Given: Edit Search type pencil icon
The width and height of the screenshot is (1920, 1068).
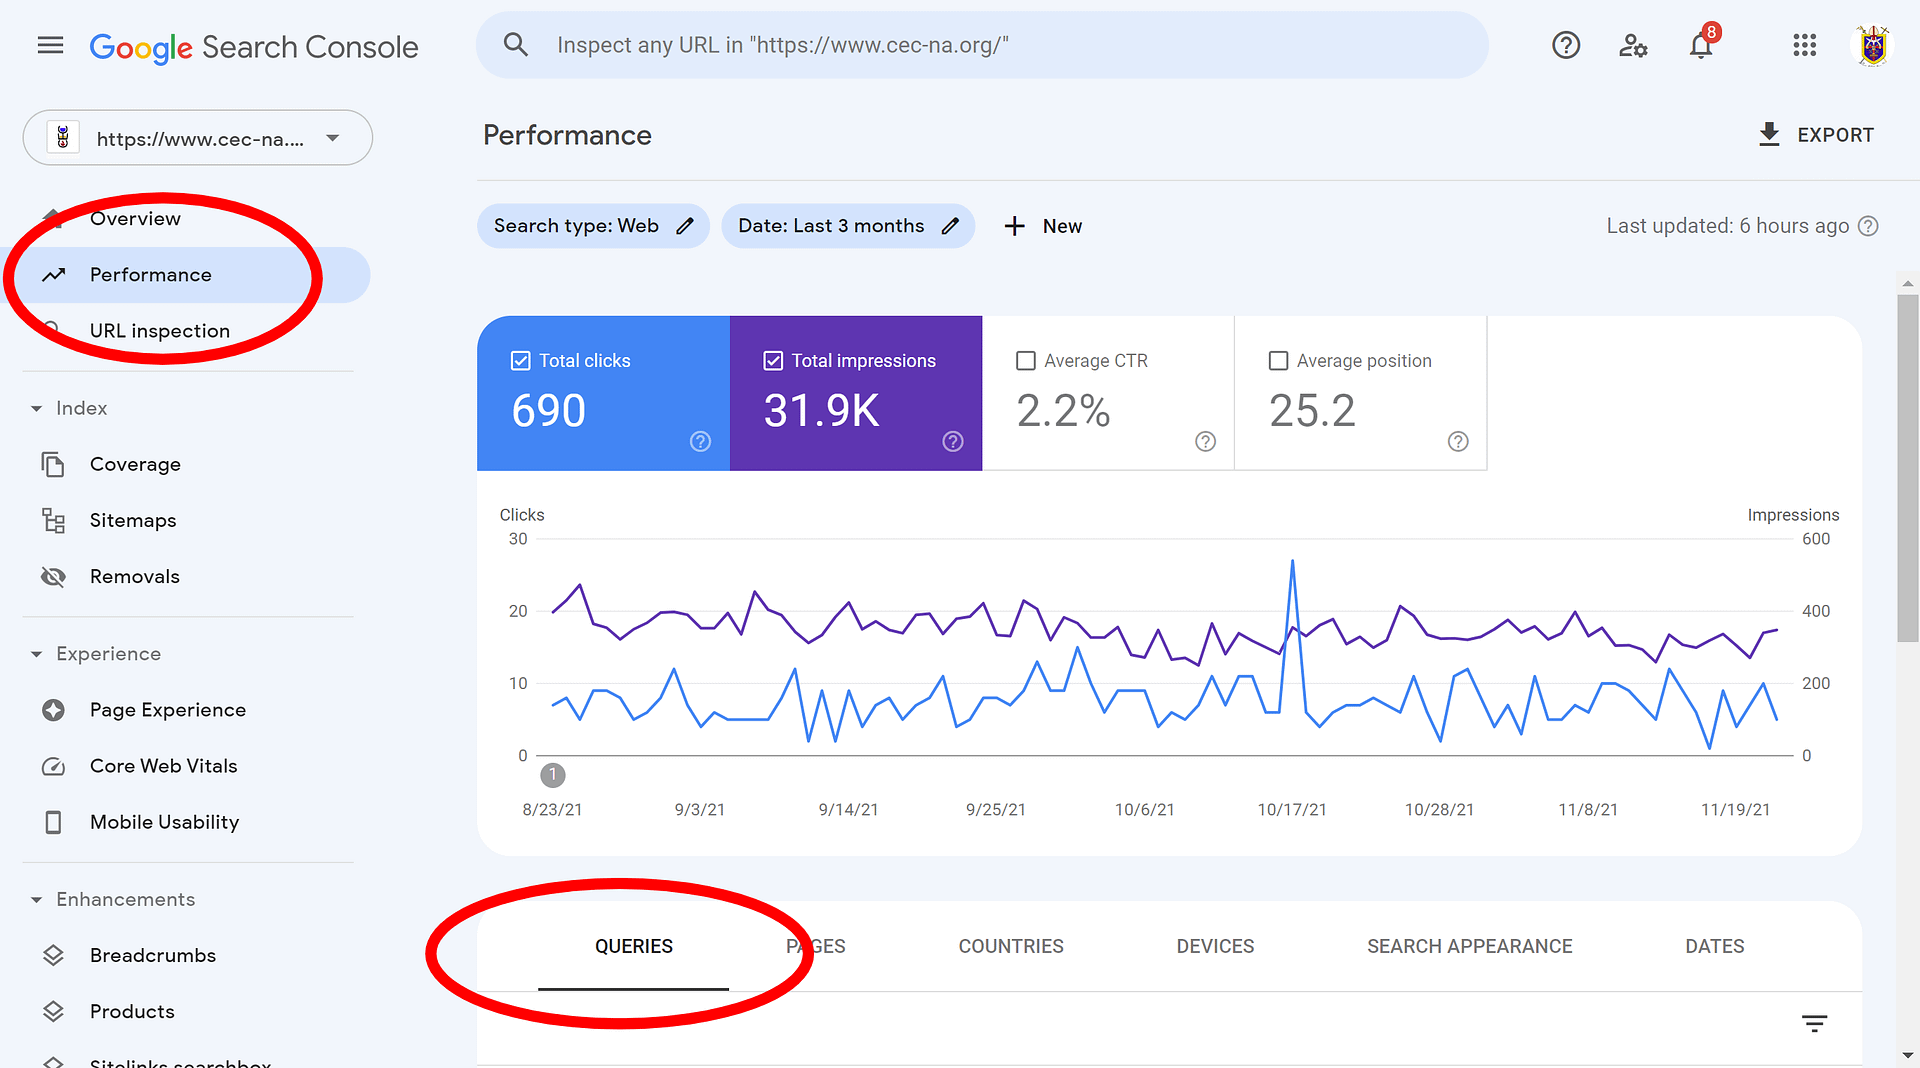Looking at the screenshot, I should pos(685,226).
